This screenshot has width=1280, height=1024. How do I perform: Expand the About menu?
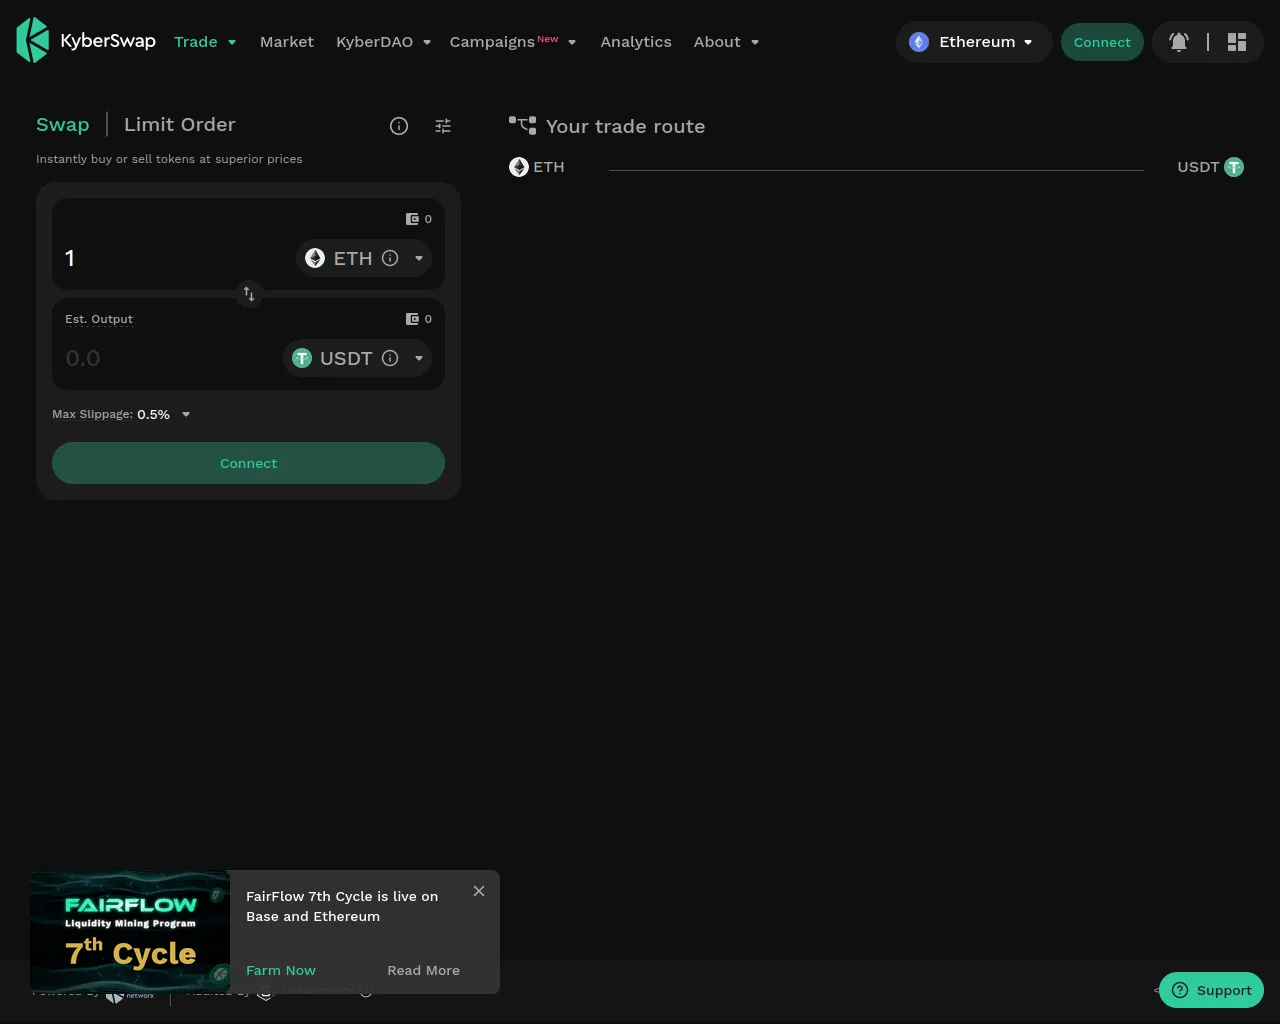point(727,42)
